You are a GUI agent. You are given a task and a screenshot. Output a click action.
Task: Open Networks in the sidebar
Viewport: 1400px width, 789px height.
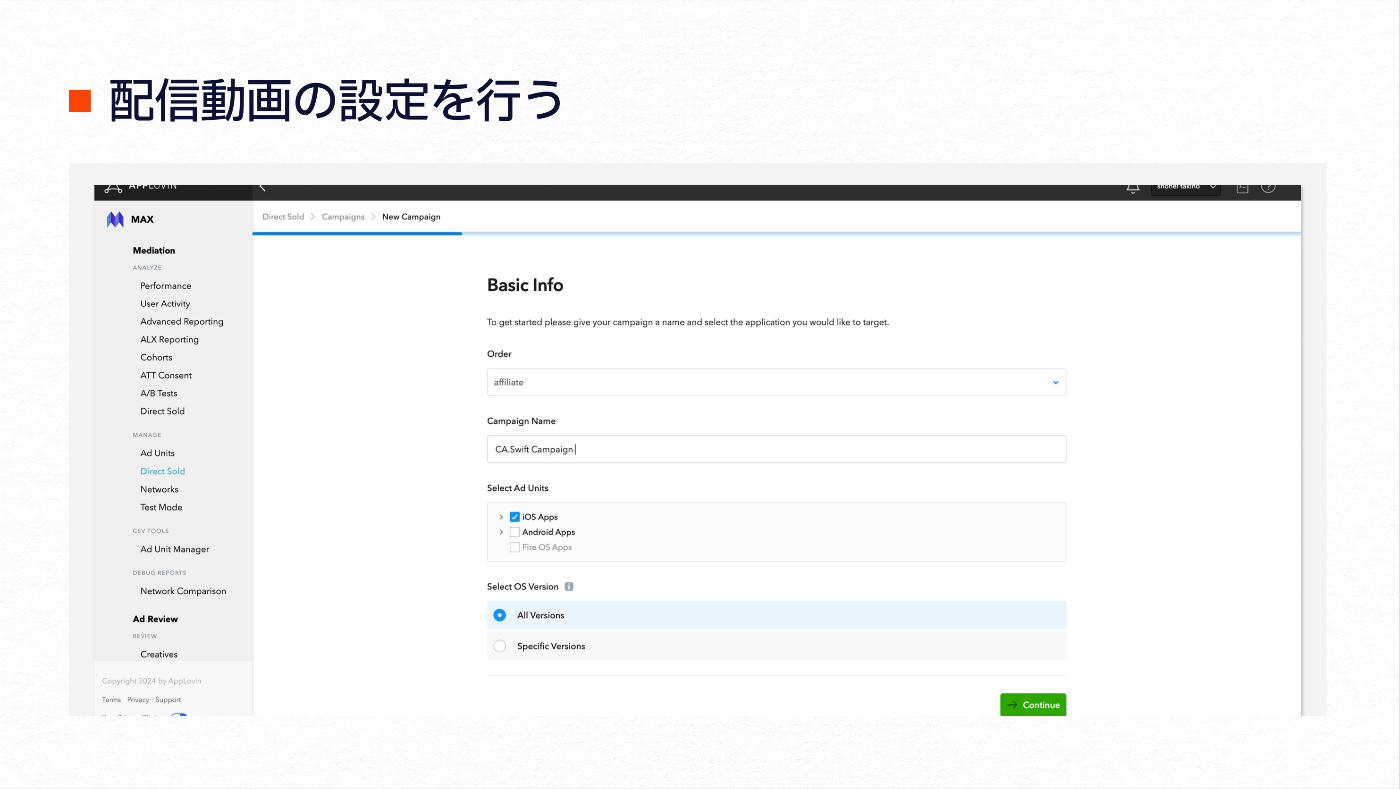coord(159,490)
